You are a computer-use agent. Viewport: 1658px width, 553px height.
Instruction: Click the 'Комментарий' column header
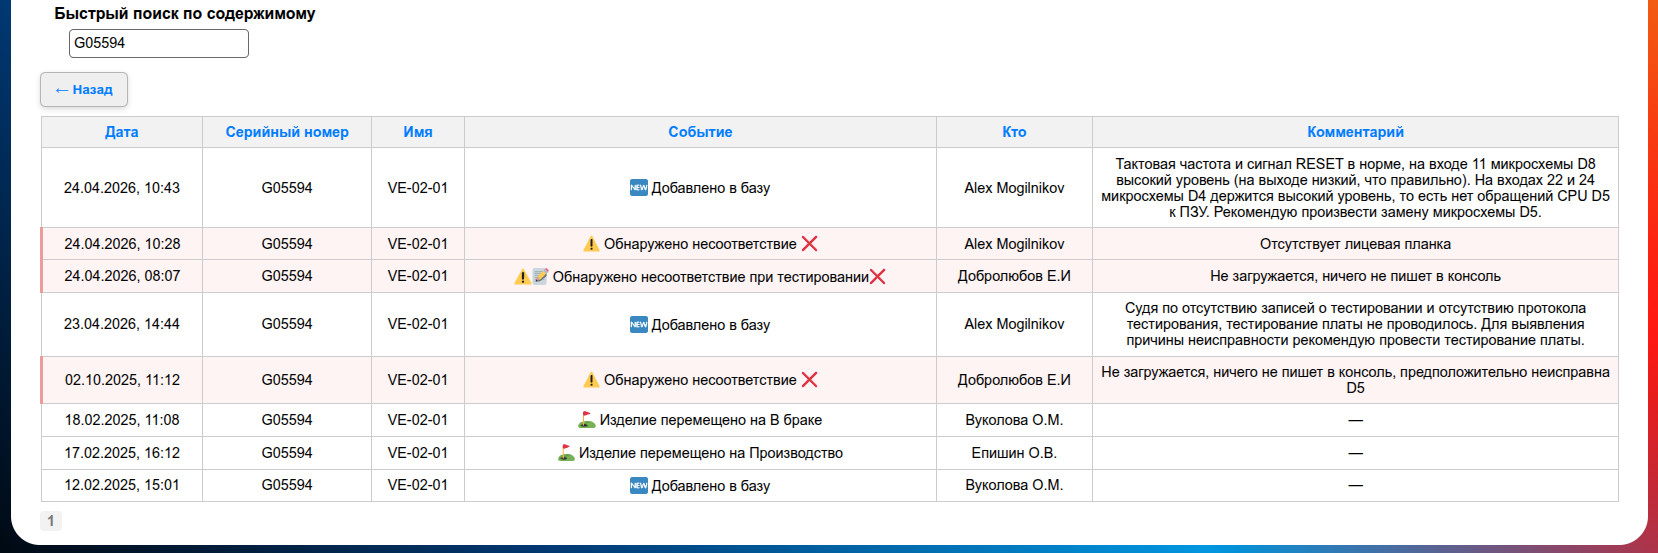click(x=1355, y=132)
